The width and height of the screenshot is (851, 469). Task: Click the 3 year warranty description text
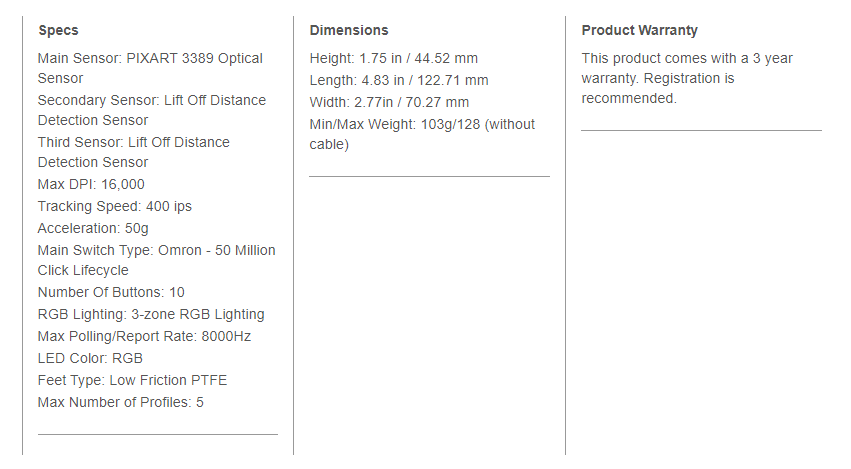coord(687,79)
